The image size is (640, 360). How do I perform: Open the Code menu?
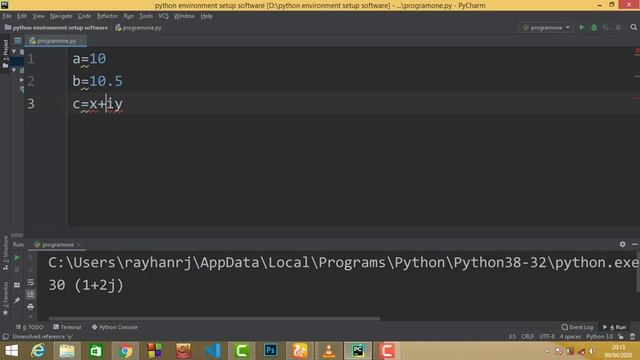pos(84,16)
